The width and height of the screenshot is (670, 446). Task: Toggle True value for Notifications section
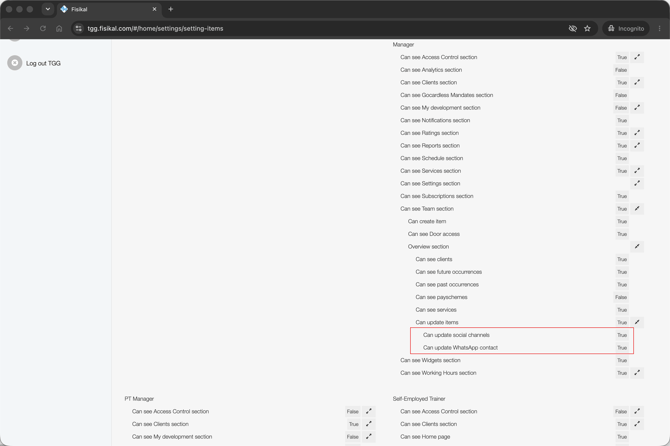(x=622, y=120)
